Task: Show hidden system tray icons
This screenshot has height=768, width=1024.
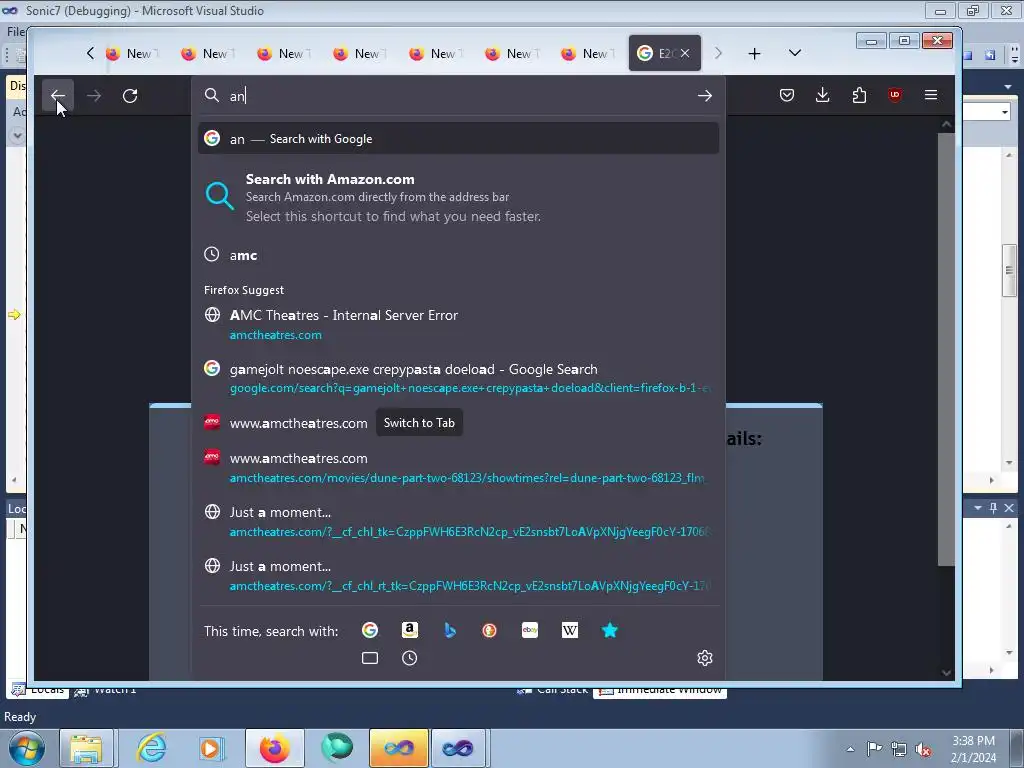Action: (x=850, y=749)
